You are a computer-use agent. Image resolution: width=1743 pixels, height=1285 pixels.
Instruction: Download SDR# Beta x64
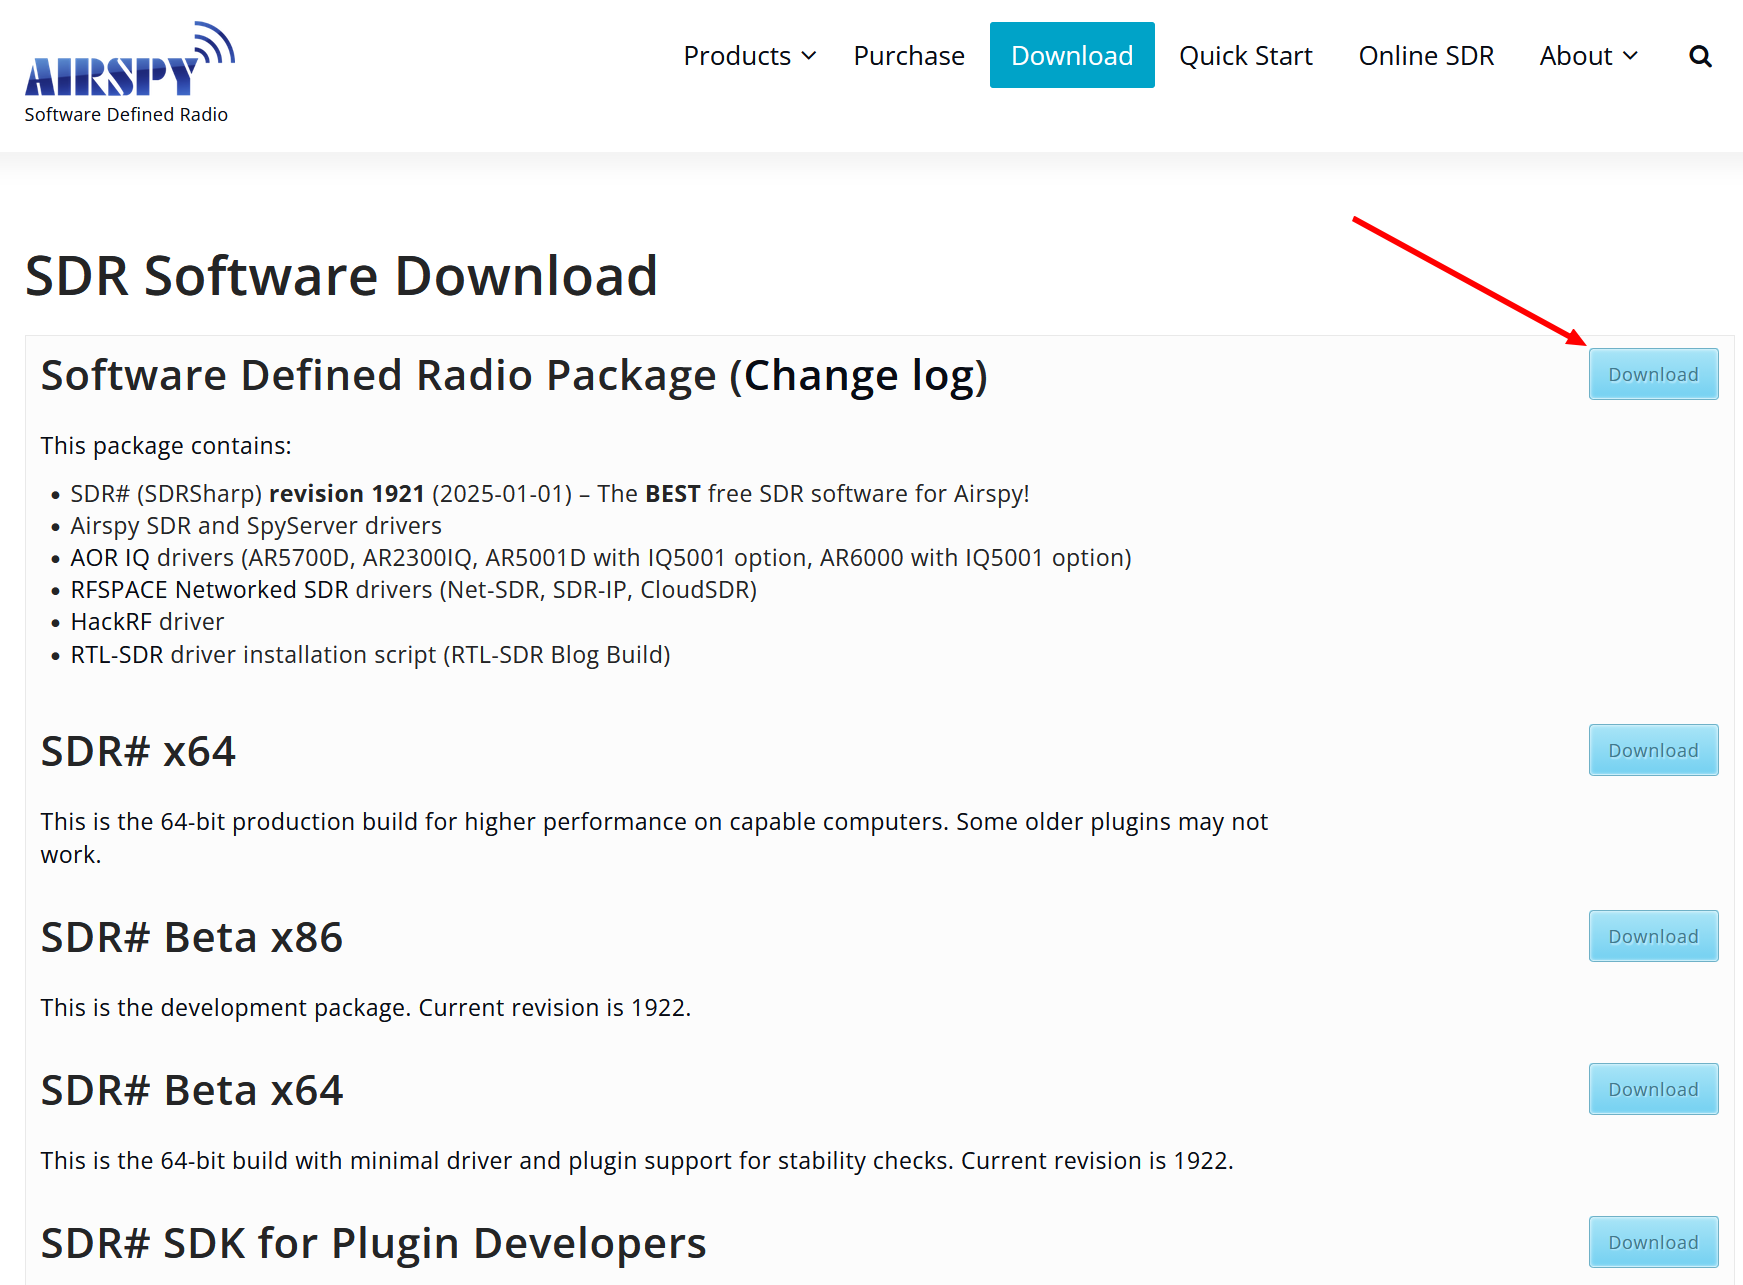[1653, 1089]
